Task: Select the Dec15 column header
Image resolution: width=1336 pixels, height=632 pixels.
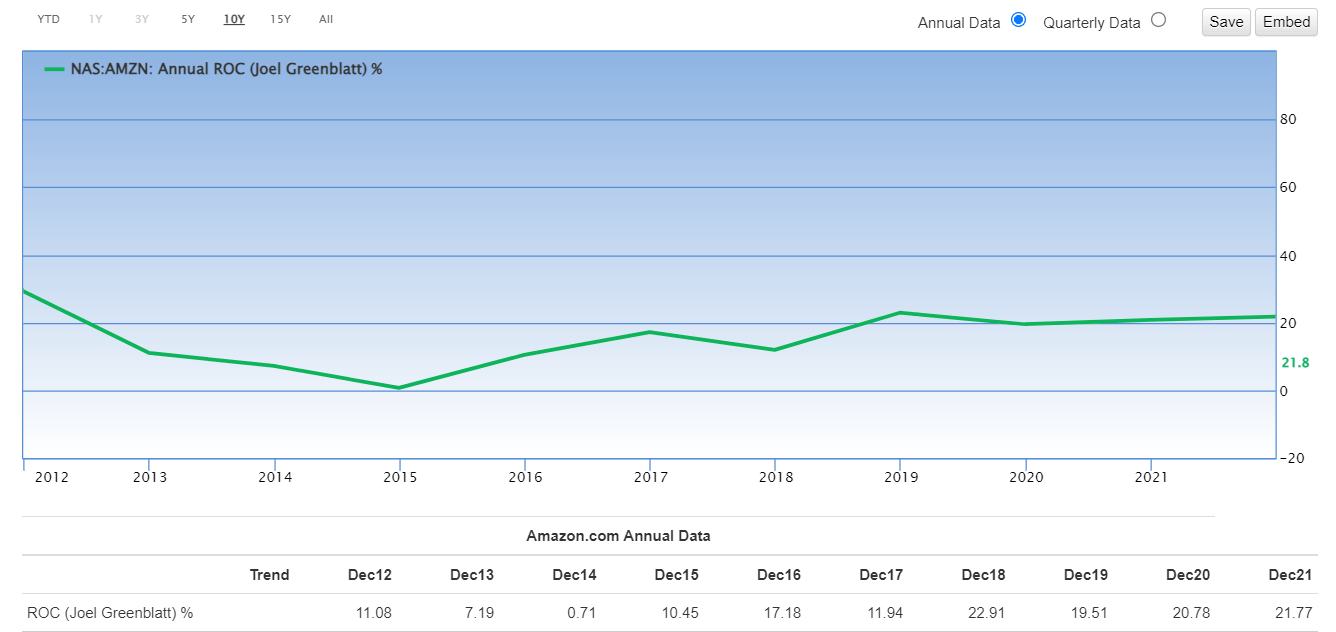Action: (677, 575)
